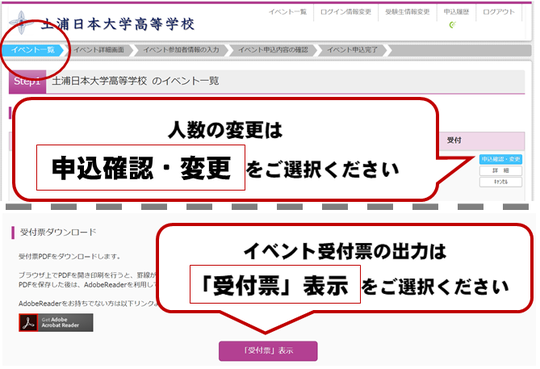Select the イベント申込完了 step
540x369 pixels.
[x=352, y=50]
